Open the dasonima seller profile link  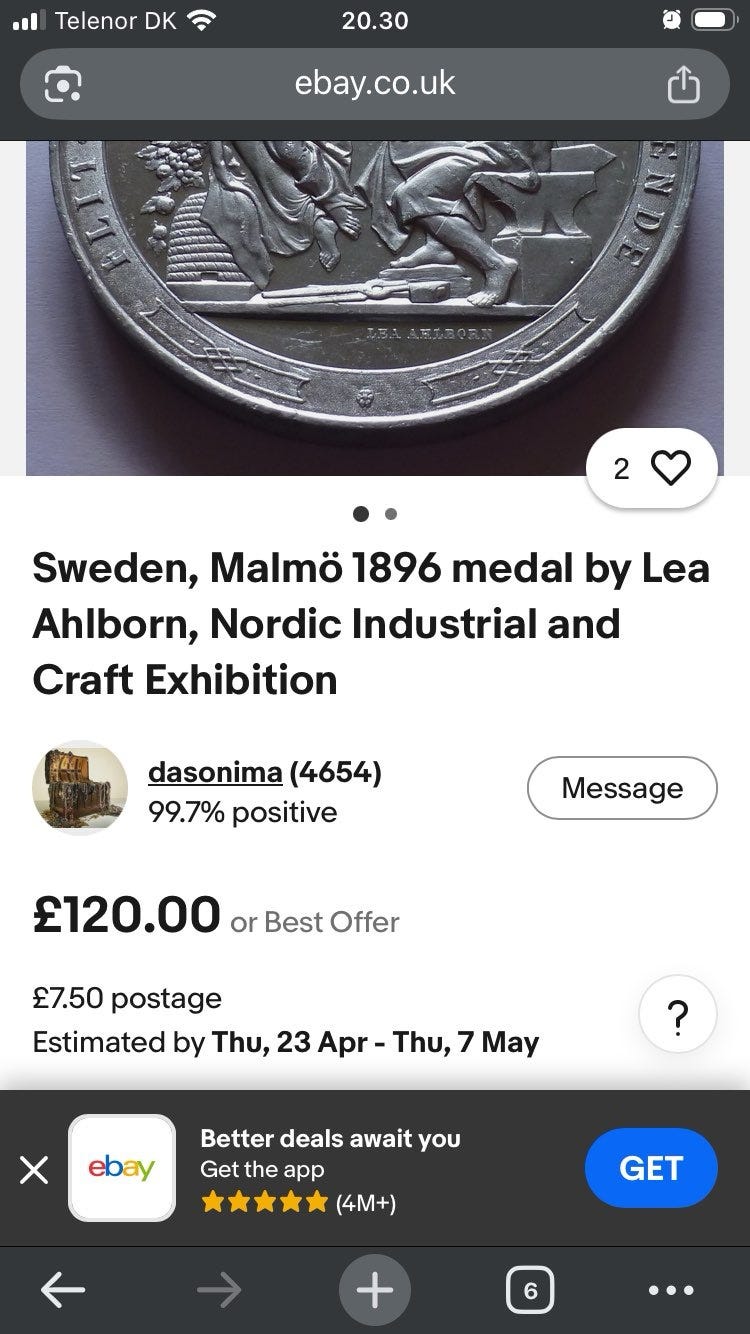[214, 773]
